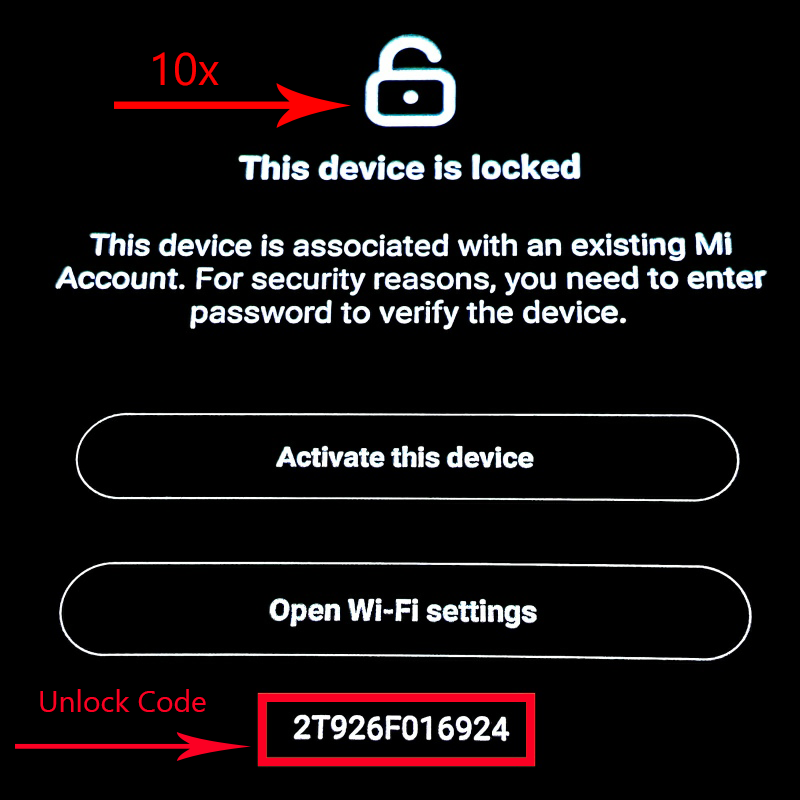Viewport: 800px width, 800px height.
Task: Click the rounded outline of Activate this device
Action: [407, 415]
